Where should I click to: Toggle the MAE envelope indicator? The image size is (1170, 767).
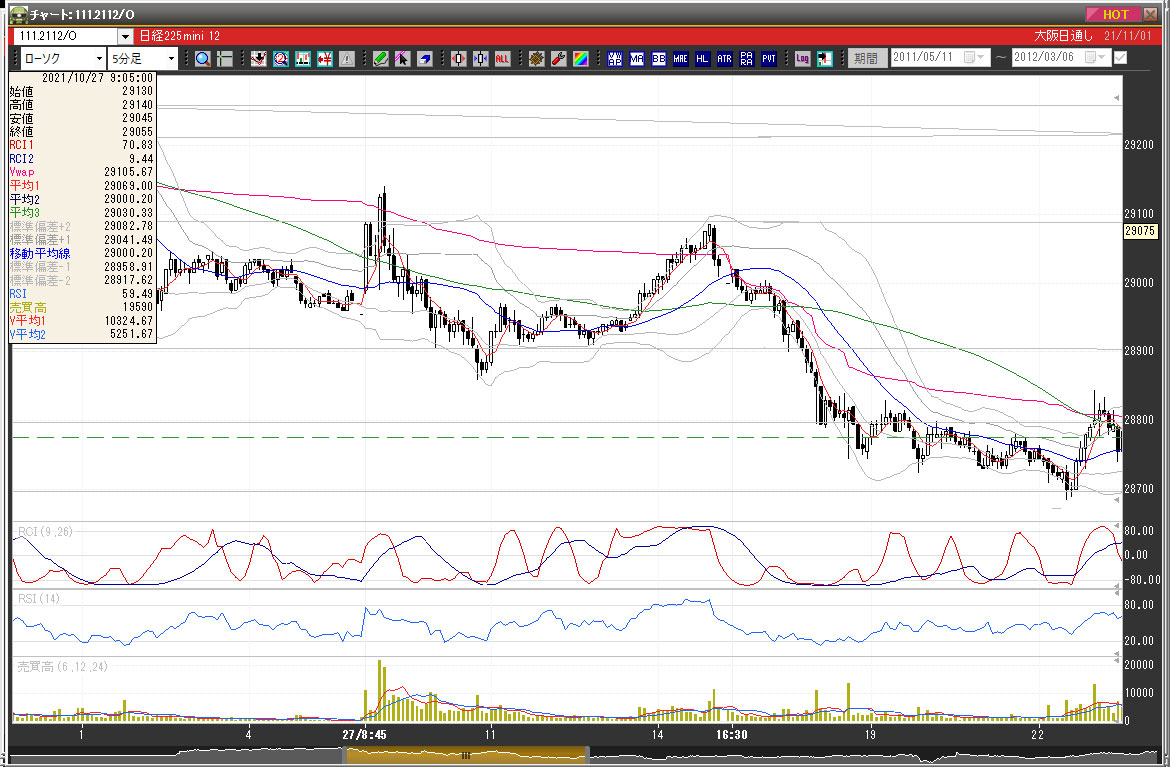[x=681, y=58]
